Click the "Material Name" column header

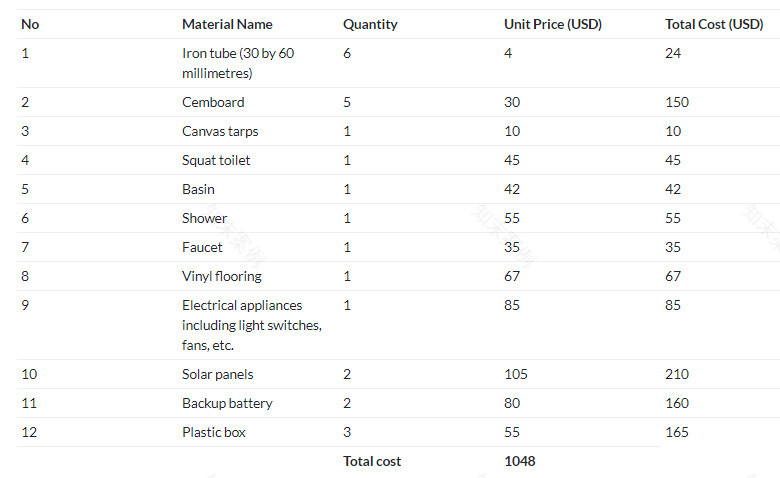[227, 24]
